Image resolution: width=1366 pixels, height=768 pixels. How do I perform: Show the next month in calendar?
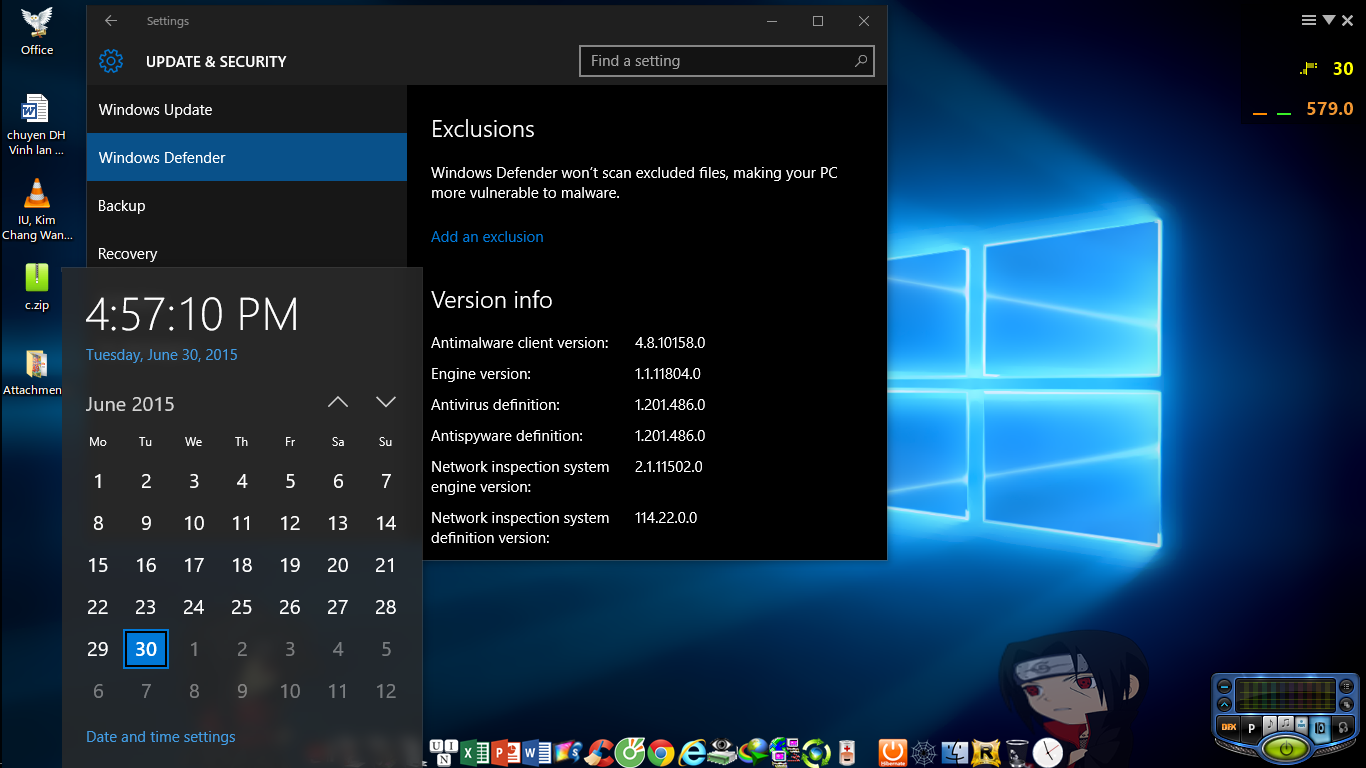[386, 402]
